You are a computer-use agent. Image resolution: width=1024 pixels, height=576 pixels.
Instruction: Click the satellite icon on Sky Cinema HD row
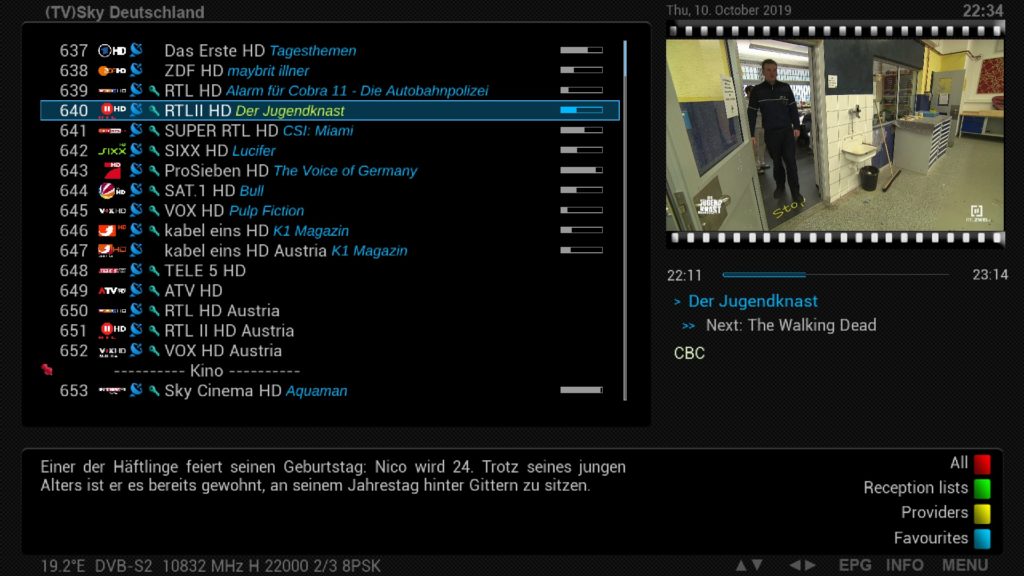click(x=136, y=390)
